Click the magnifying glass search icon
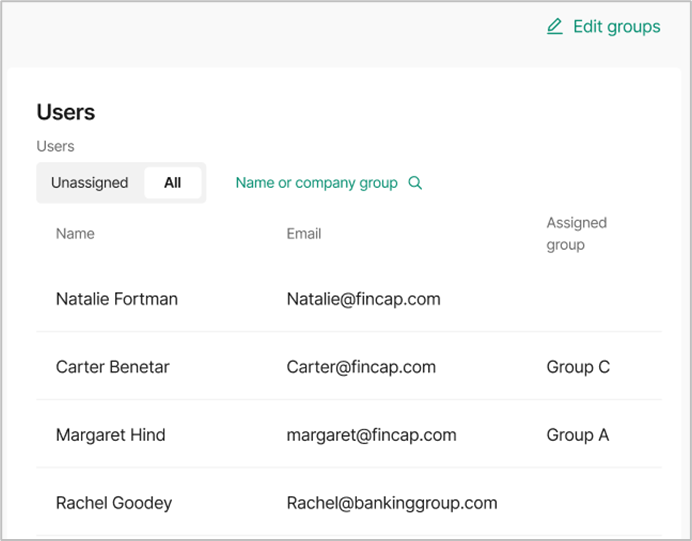The height and width of the screenshot is (541, 692). 416,183
